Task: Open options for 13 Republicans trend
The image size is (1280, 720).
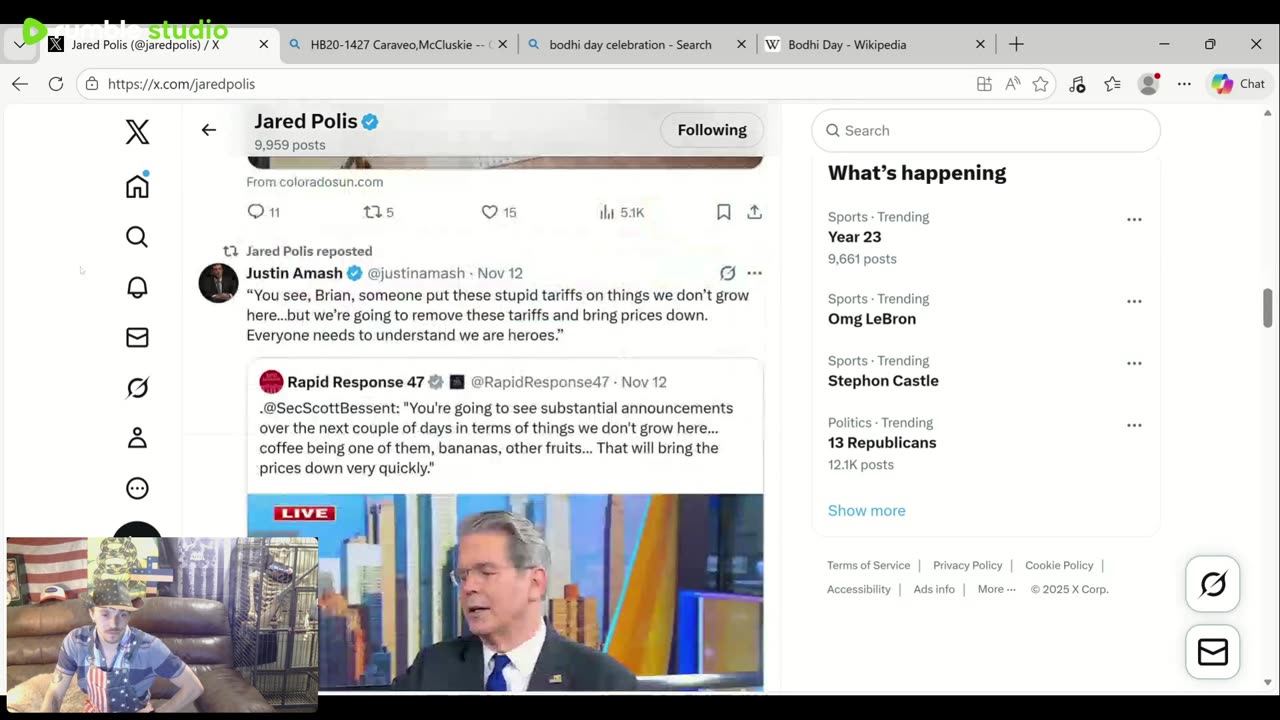Action: [1134, 425]
